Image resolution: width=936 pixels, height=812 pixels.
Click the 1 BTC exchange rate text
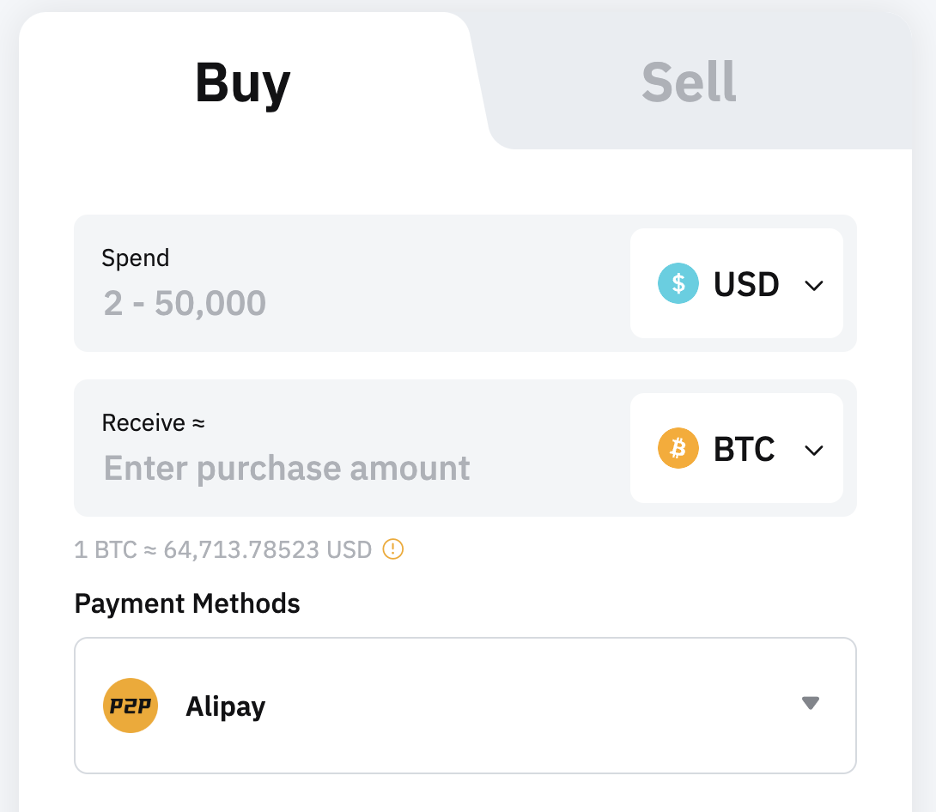222,549
